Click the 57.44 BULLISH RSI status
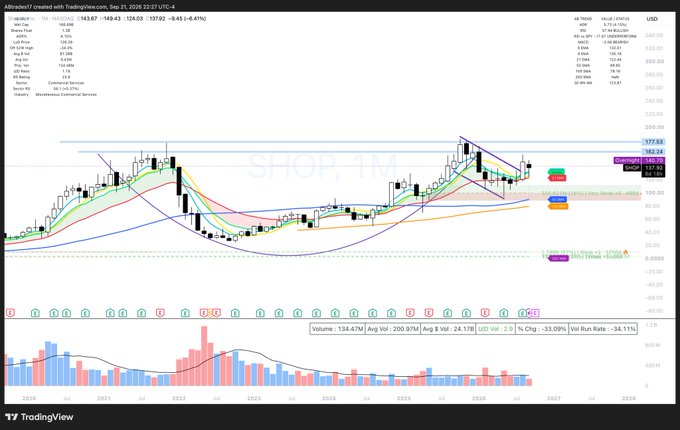680x430 pixels. pos(615,30)
